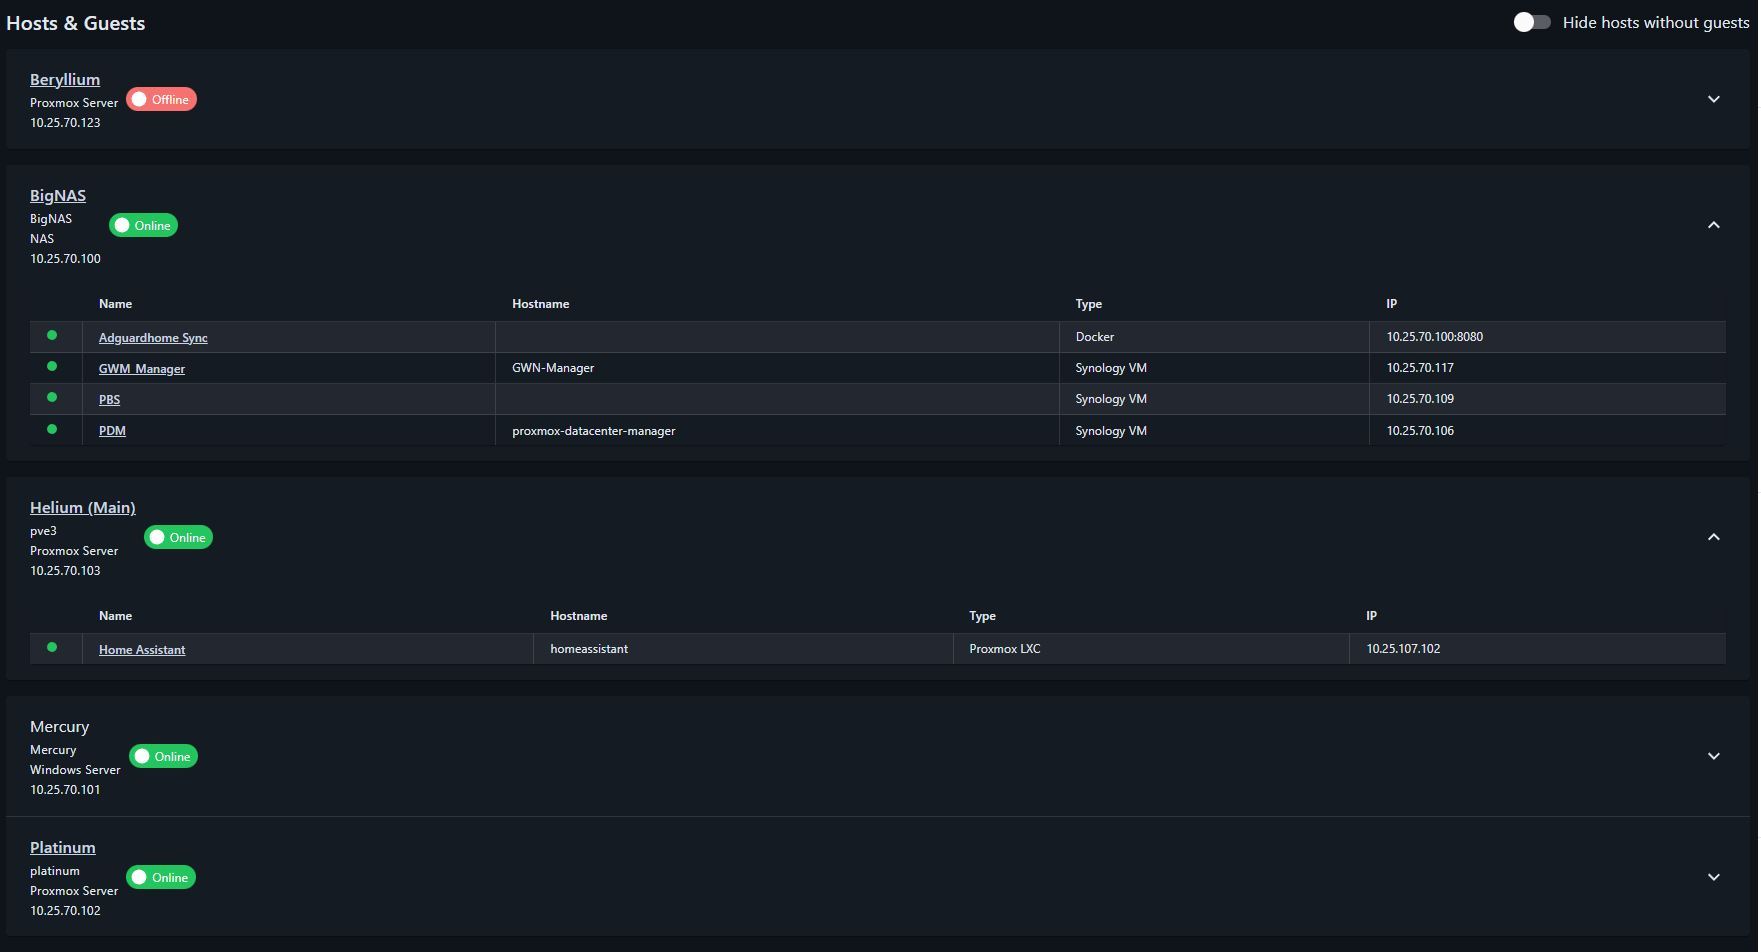The height and width of the screenshot is (952, 1761).
Task: Open the GWM Manager guest link
Action: (x=142, y=369)
